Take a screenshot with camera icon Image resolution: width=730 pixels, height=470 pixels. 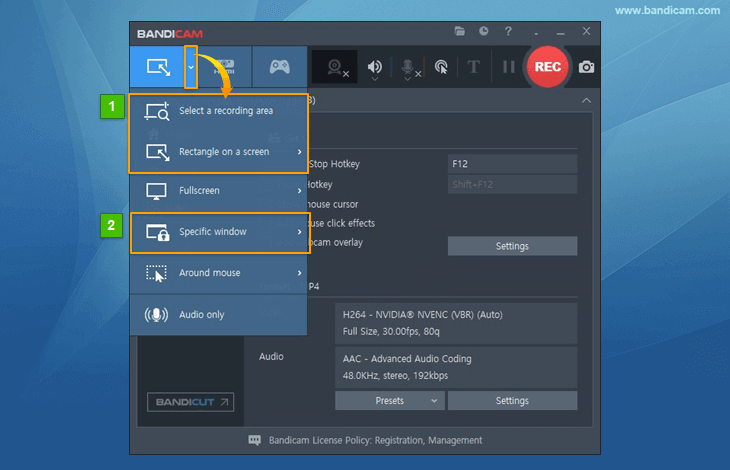point(586,67)
